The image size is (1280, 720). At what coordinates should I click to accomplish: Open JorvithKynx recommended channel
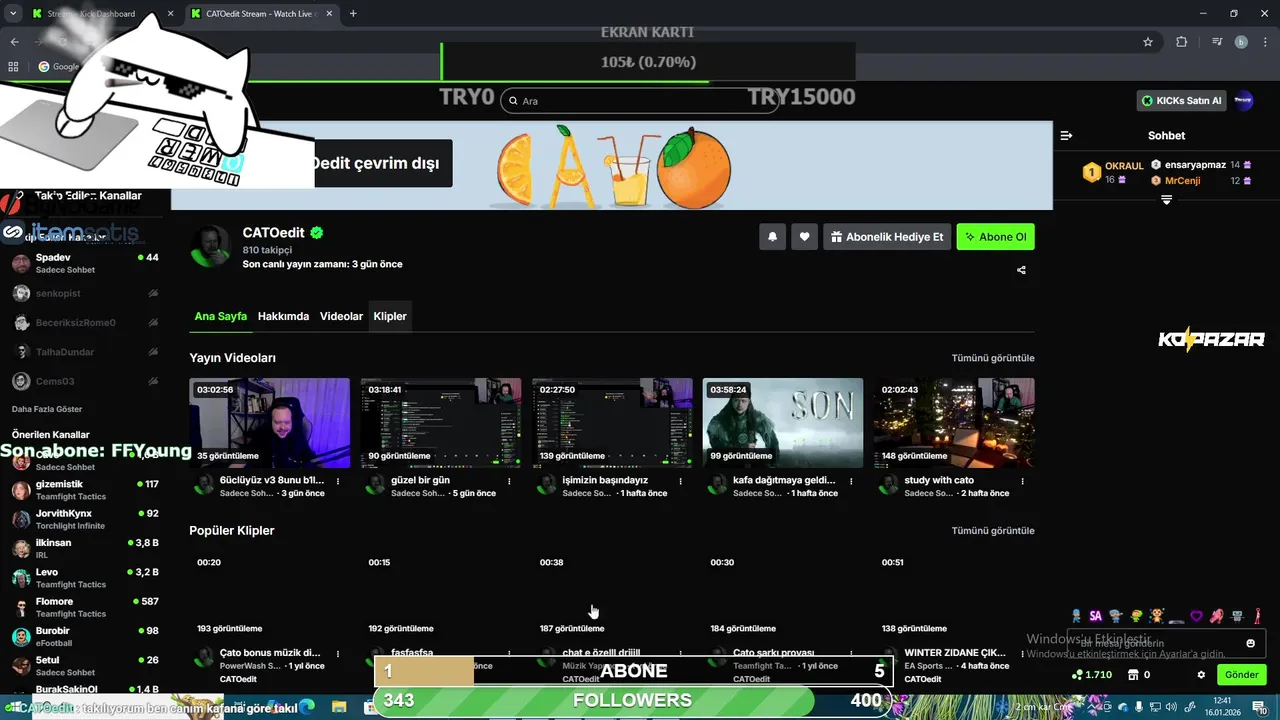(x=84, y=519)
